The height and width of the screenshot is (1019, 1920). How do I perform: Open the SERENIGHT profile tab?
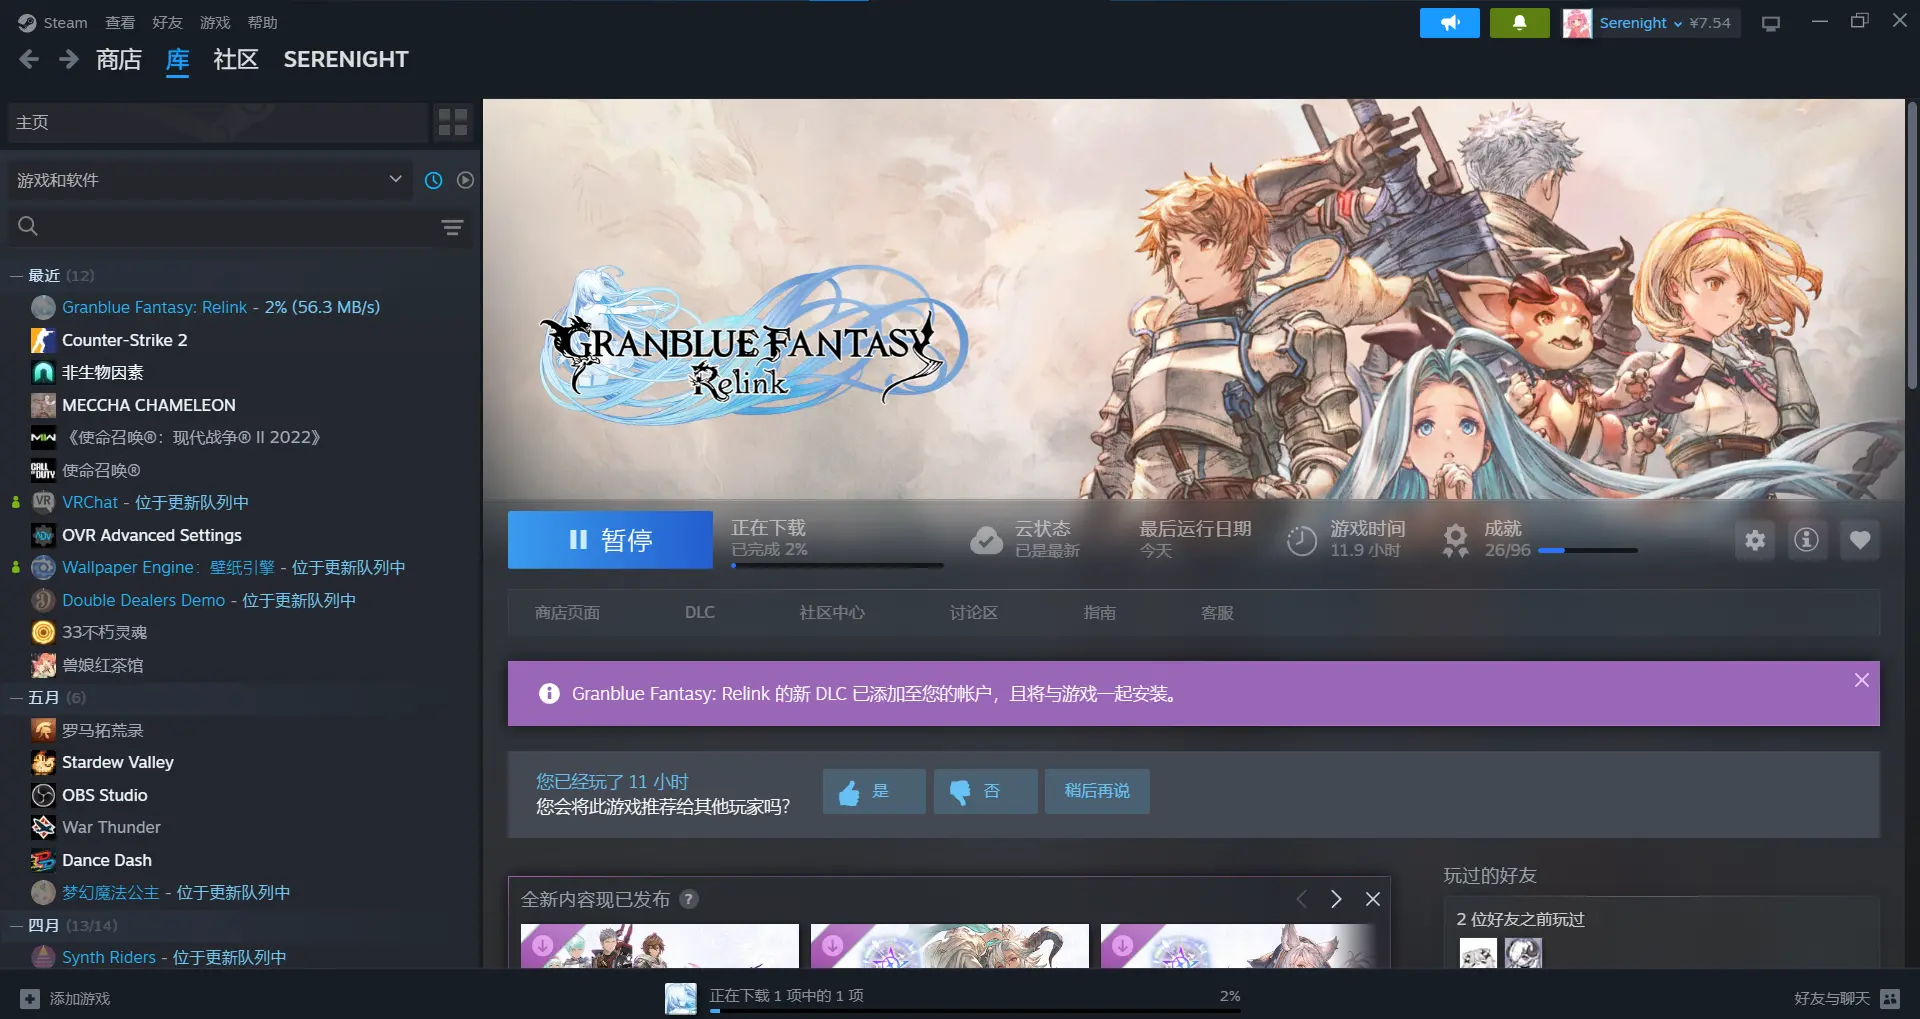click(x=346, y=60)
